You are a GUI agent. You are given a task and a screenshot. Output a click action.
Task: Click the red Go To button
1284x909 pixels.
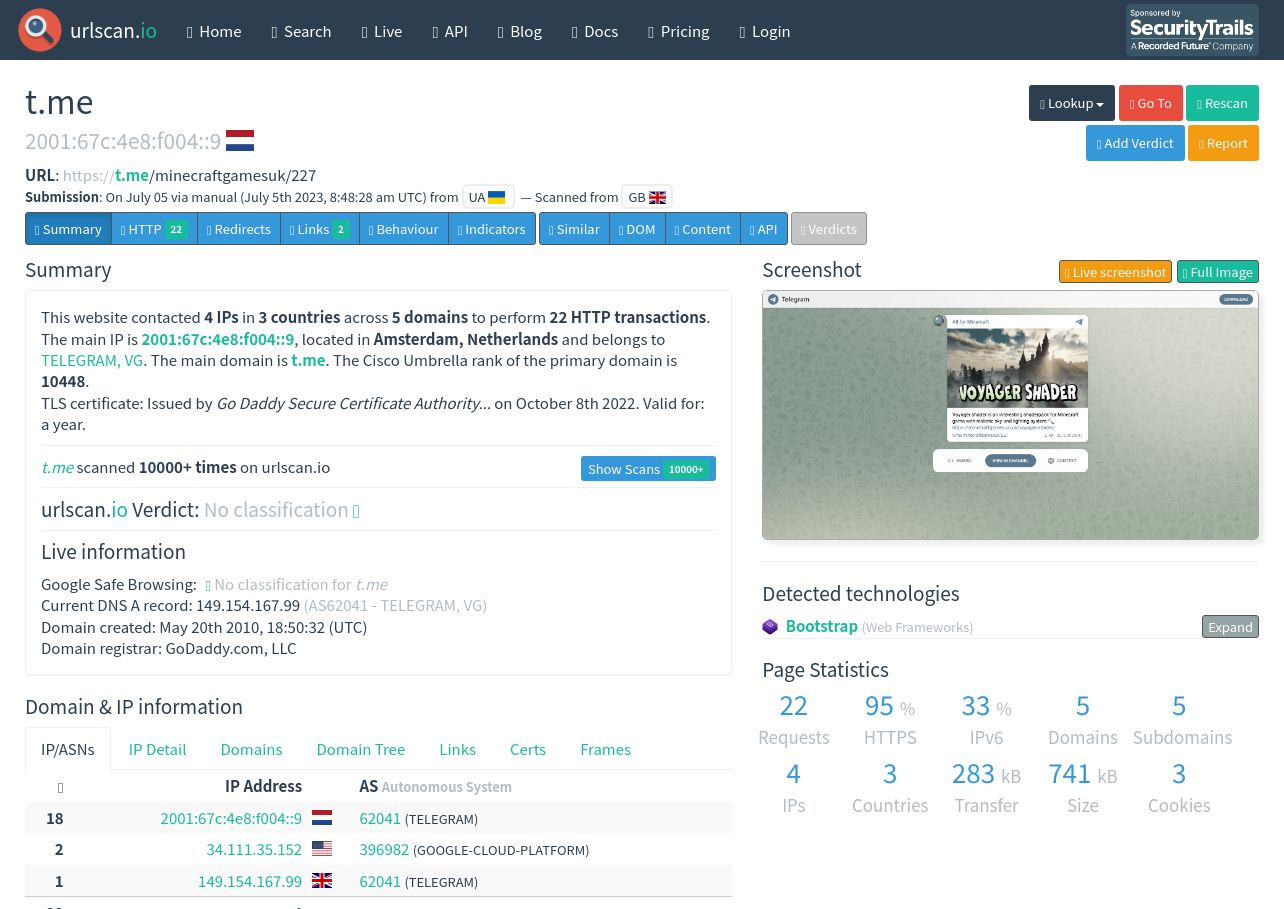coord(1151,103)
